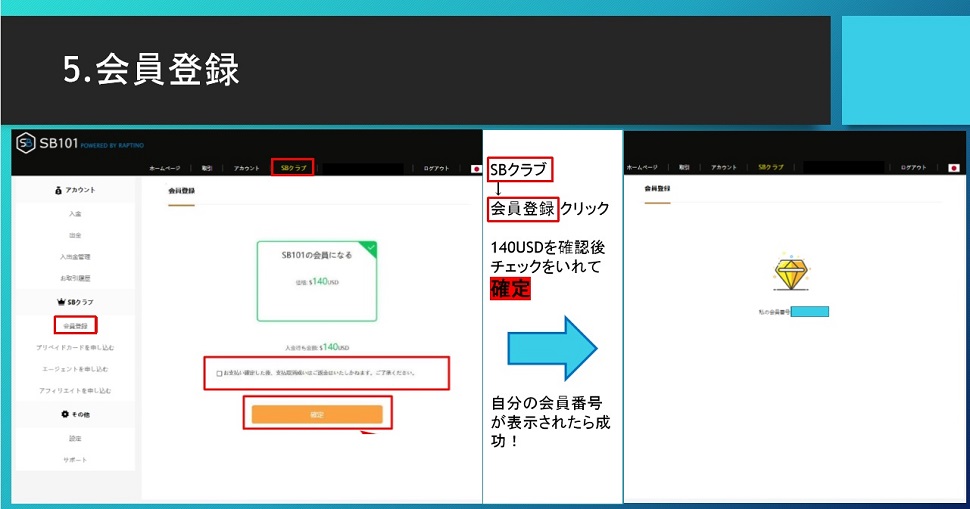Open お取引履歴 in the sidebar
This screenshot has width=970, height=509.
coord(75,278)
